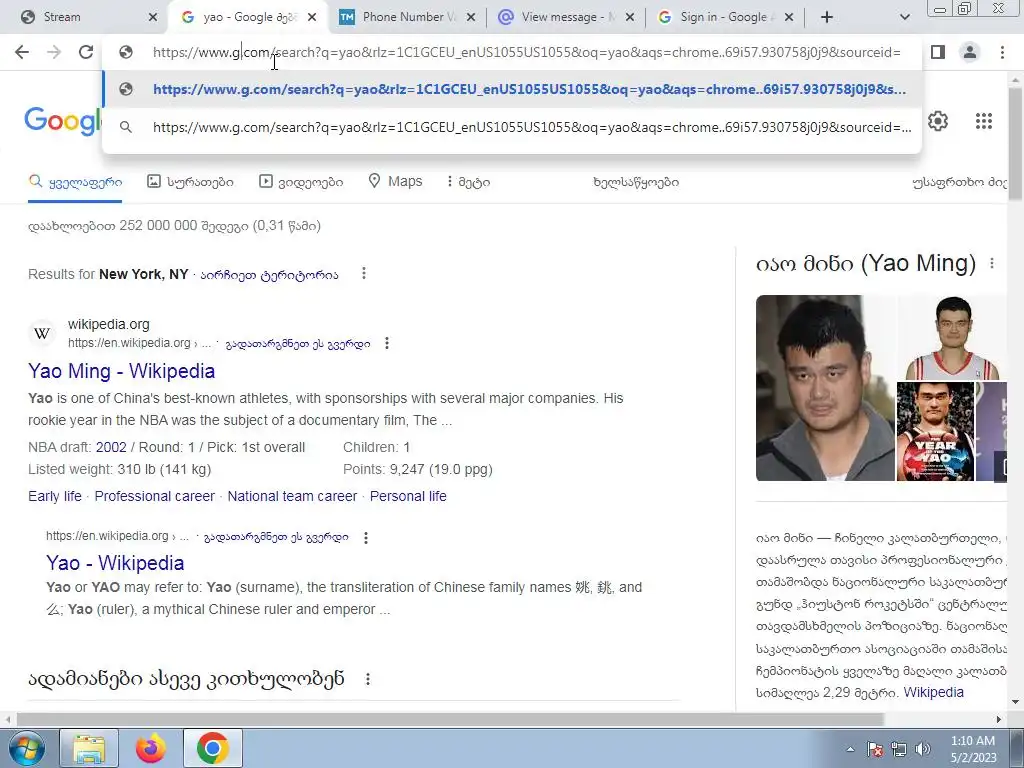Close the yao - Google tab
This screenshot has width=1024, height=768.
tap(312, 17)
